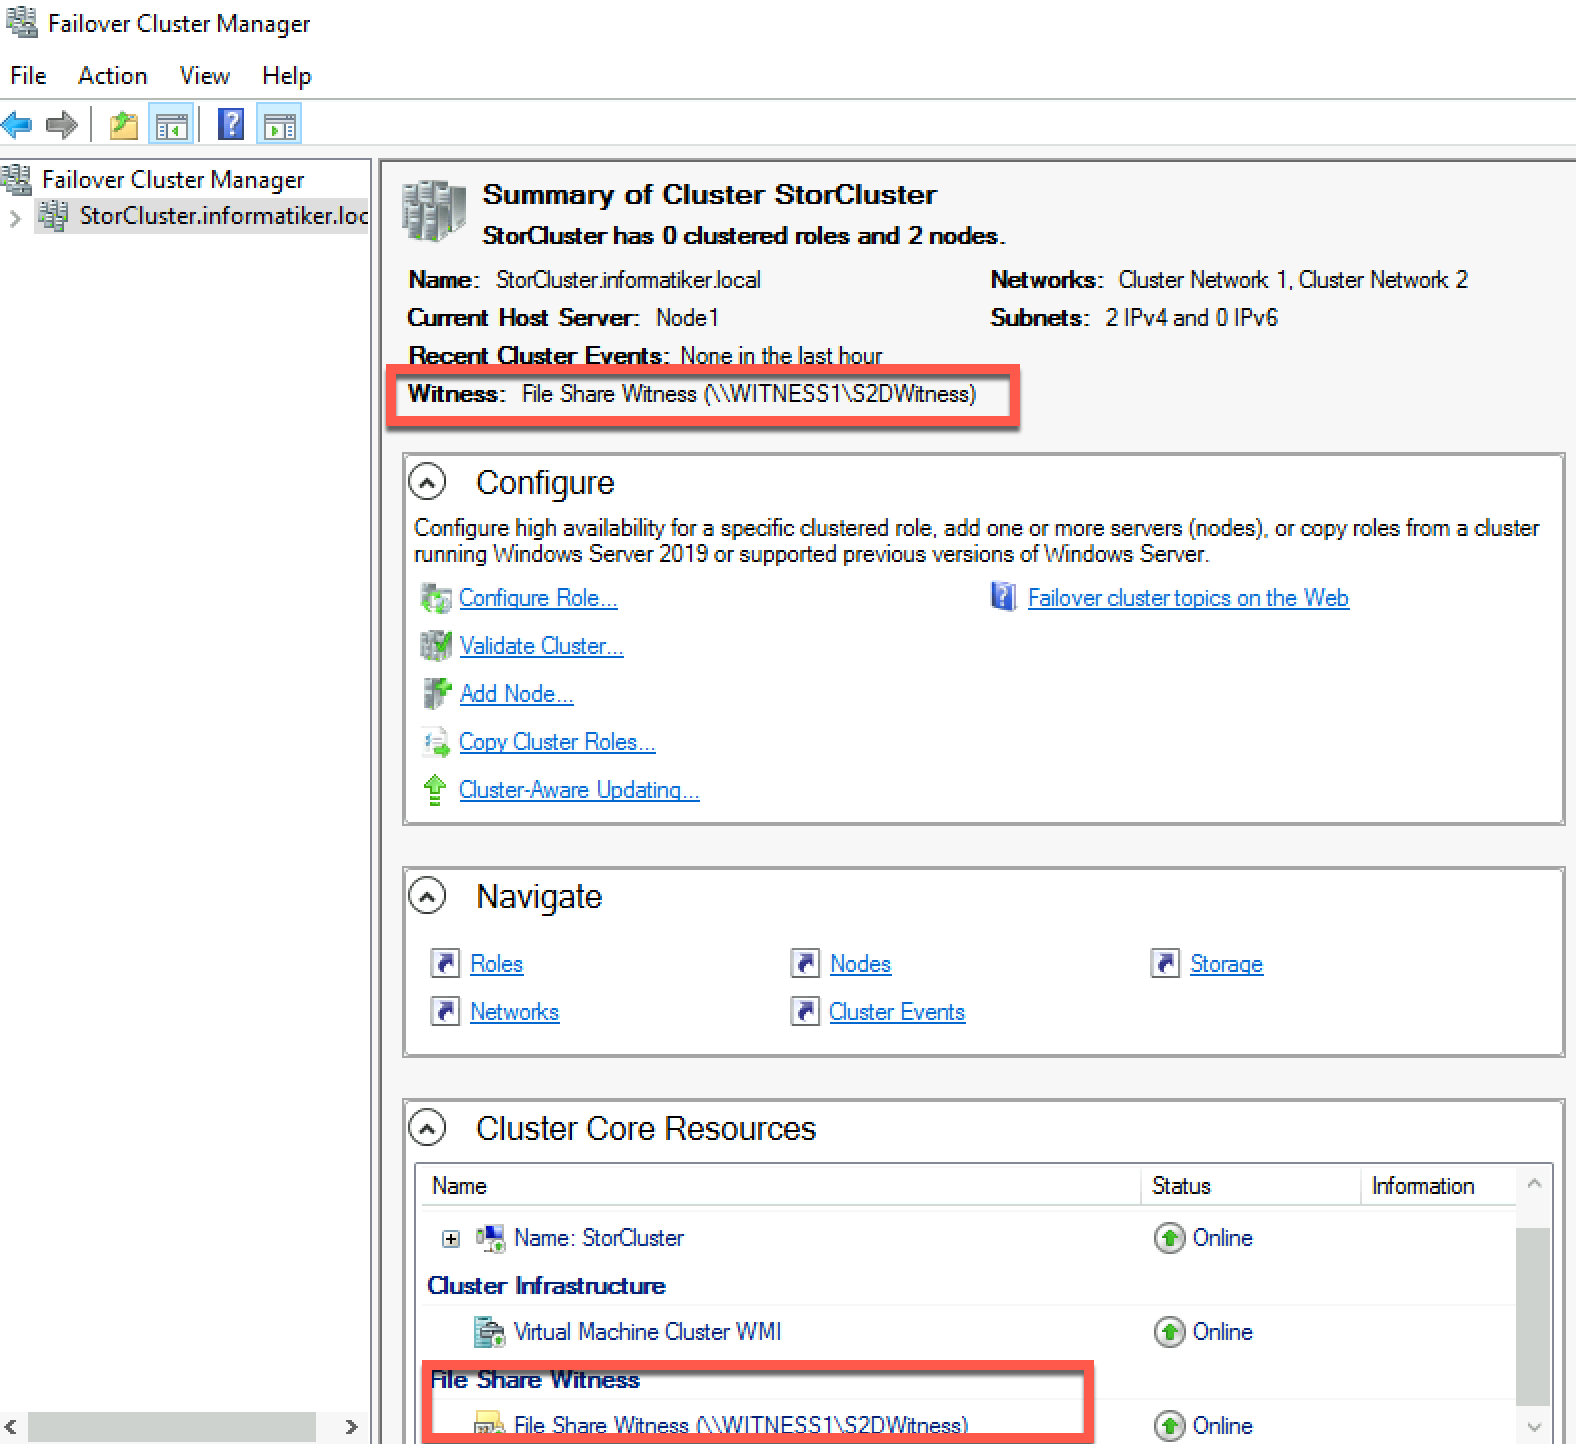The width and height of the screenshot is (1576, 1444).
Task: Click the Cluster Events shortcut icon
Action: point(805,1011)
